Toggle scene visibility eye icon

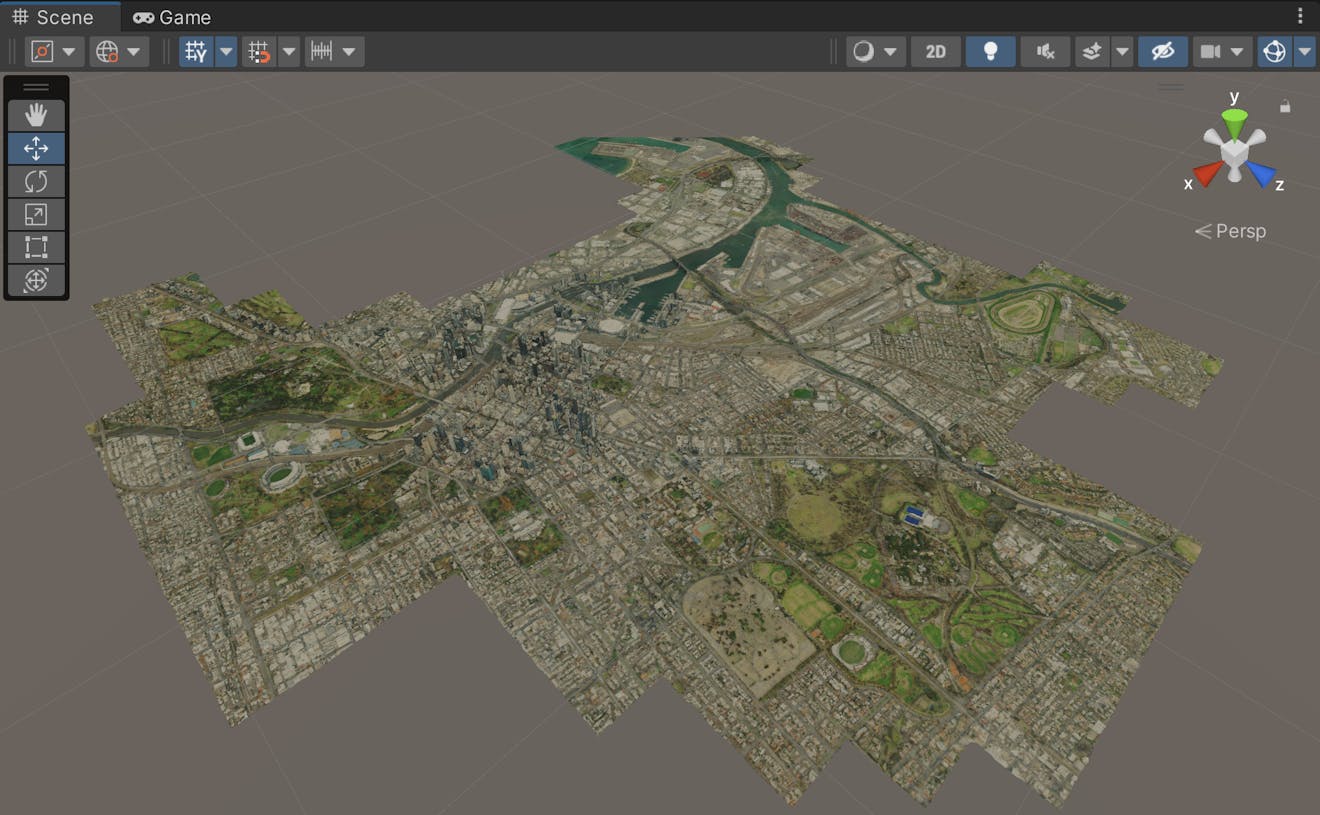coord(1162,52)
